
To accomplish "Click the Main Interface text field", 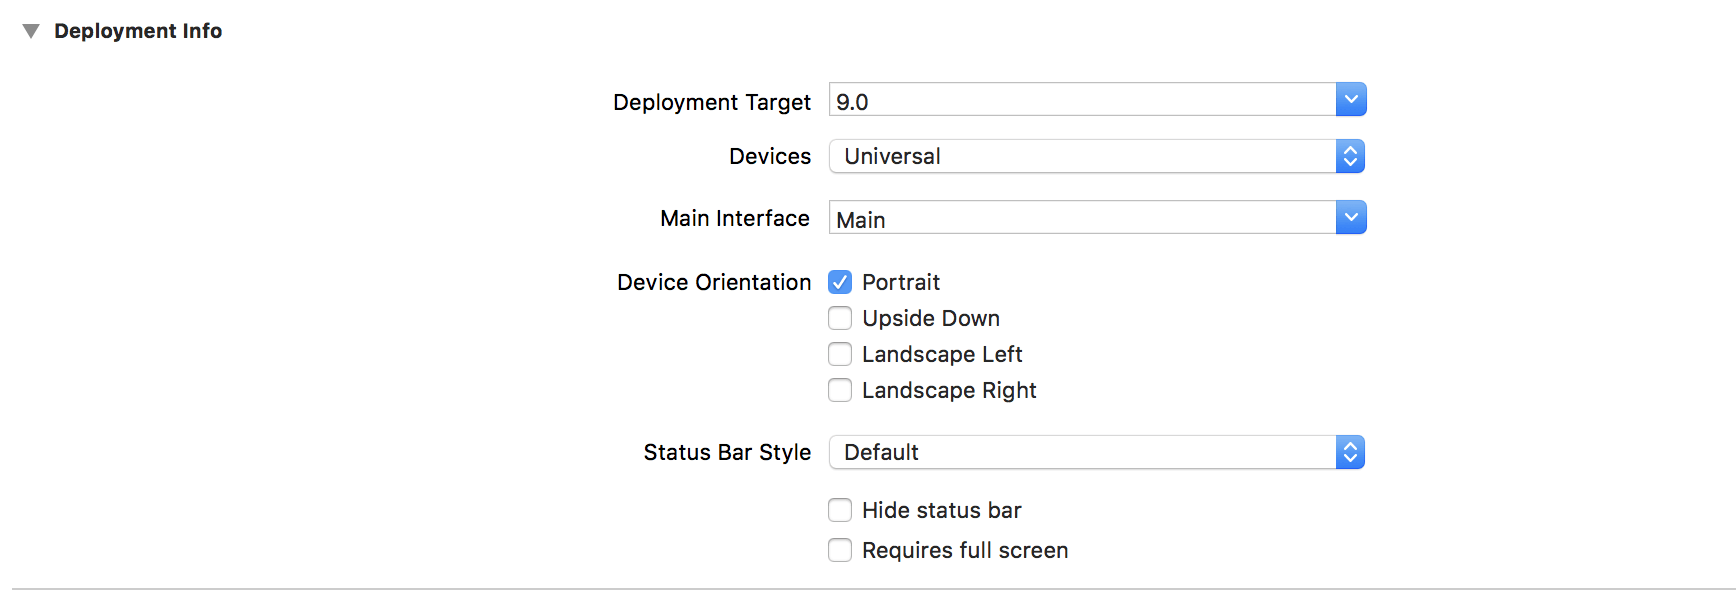I will (1082, 218).
